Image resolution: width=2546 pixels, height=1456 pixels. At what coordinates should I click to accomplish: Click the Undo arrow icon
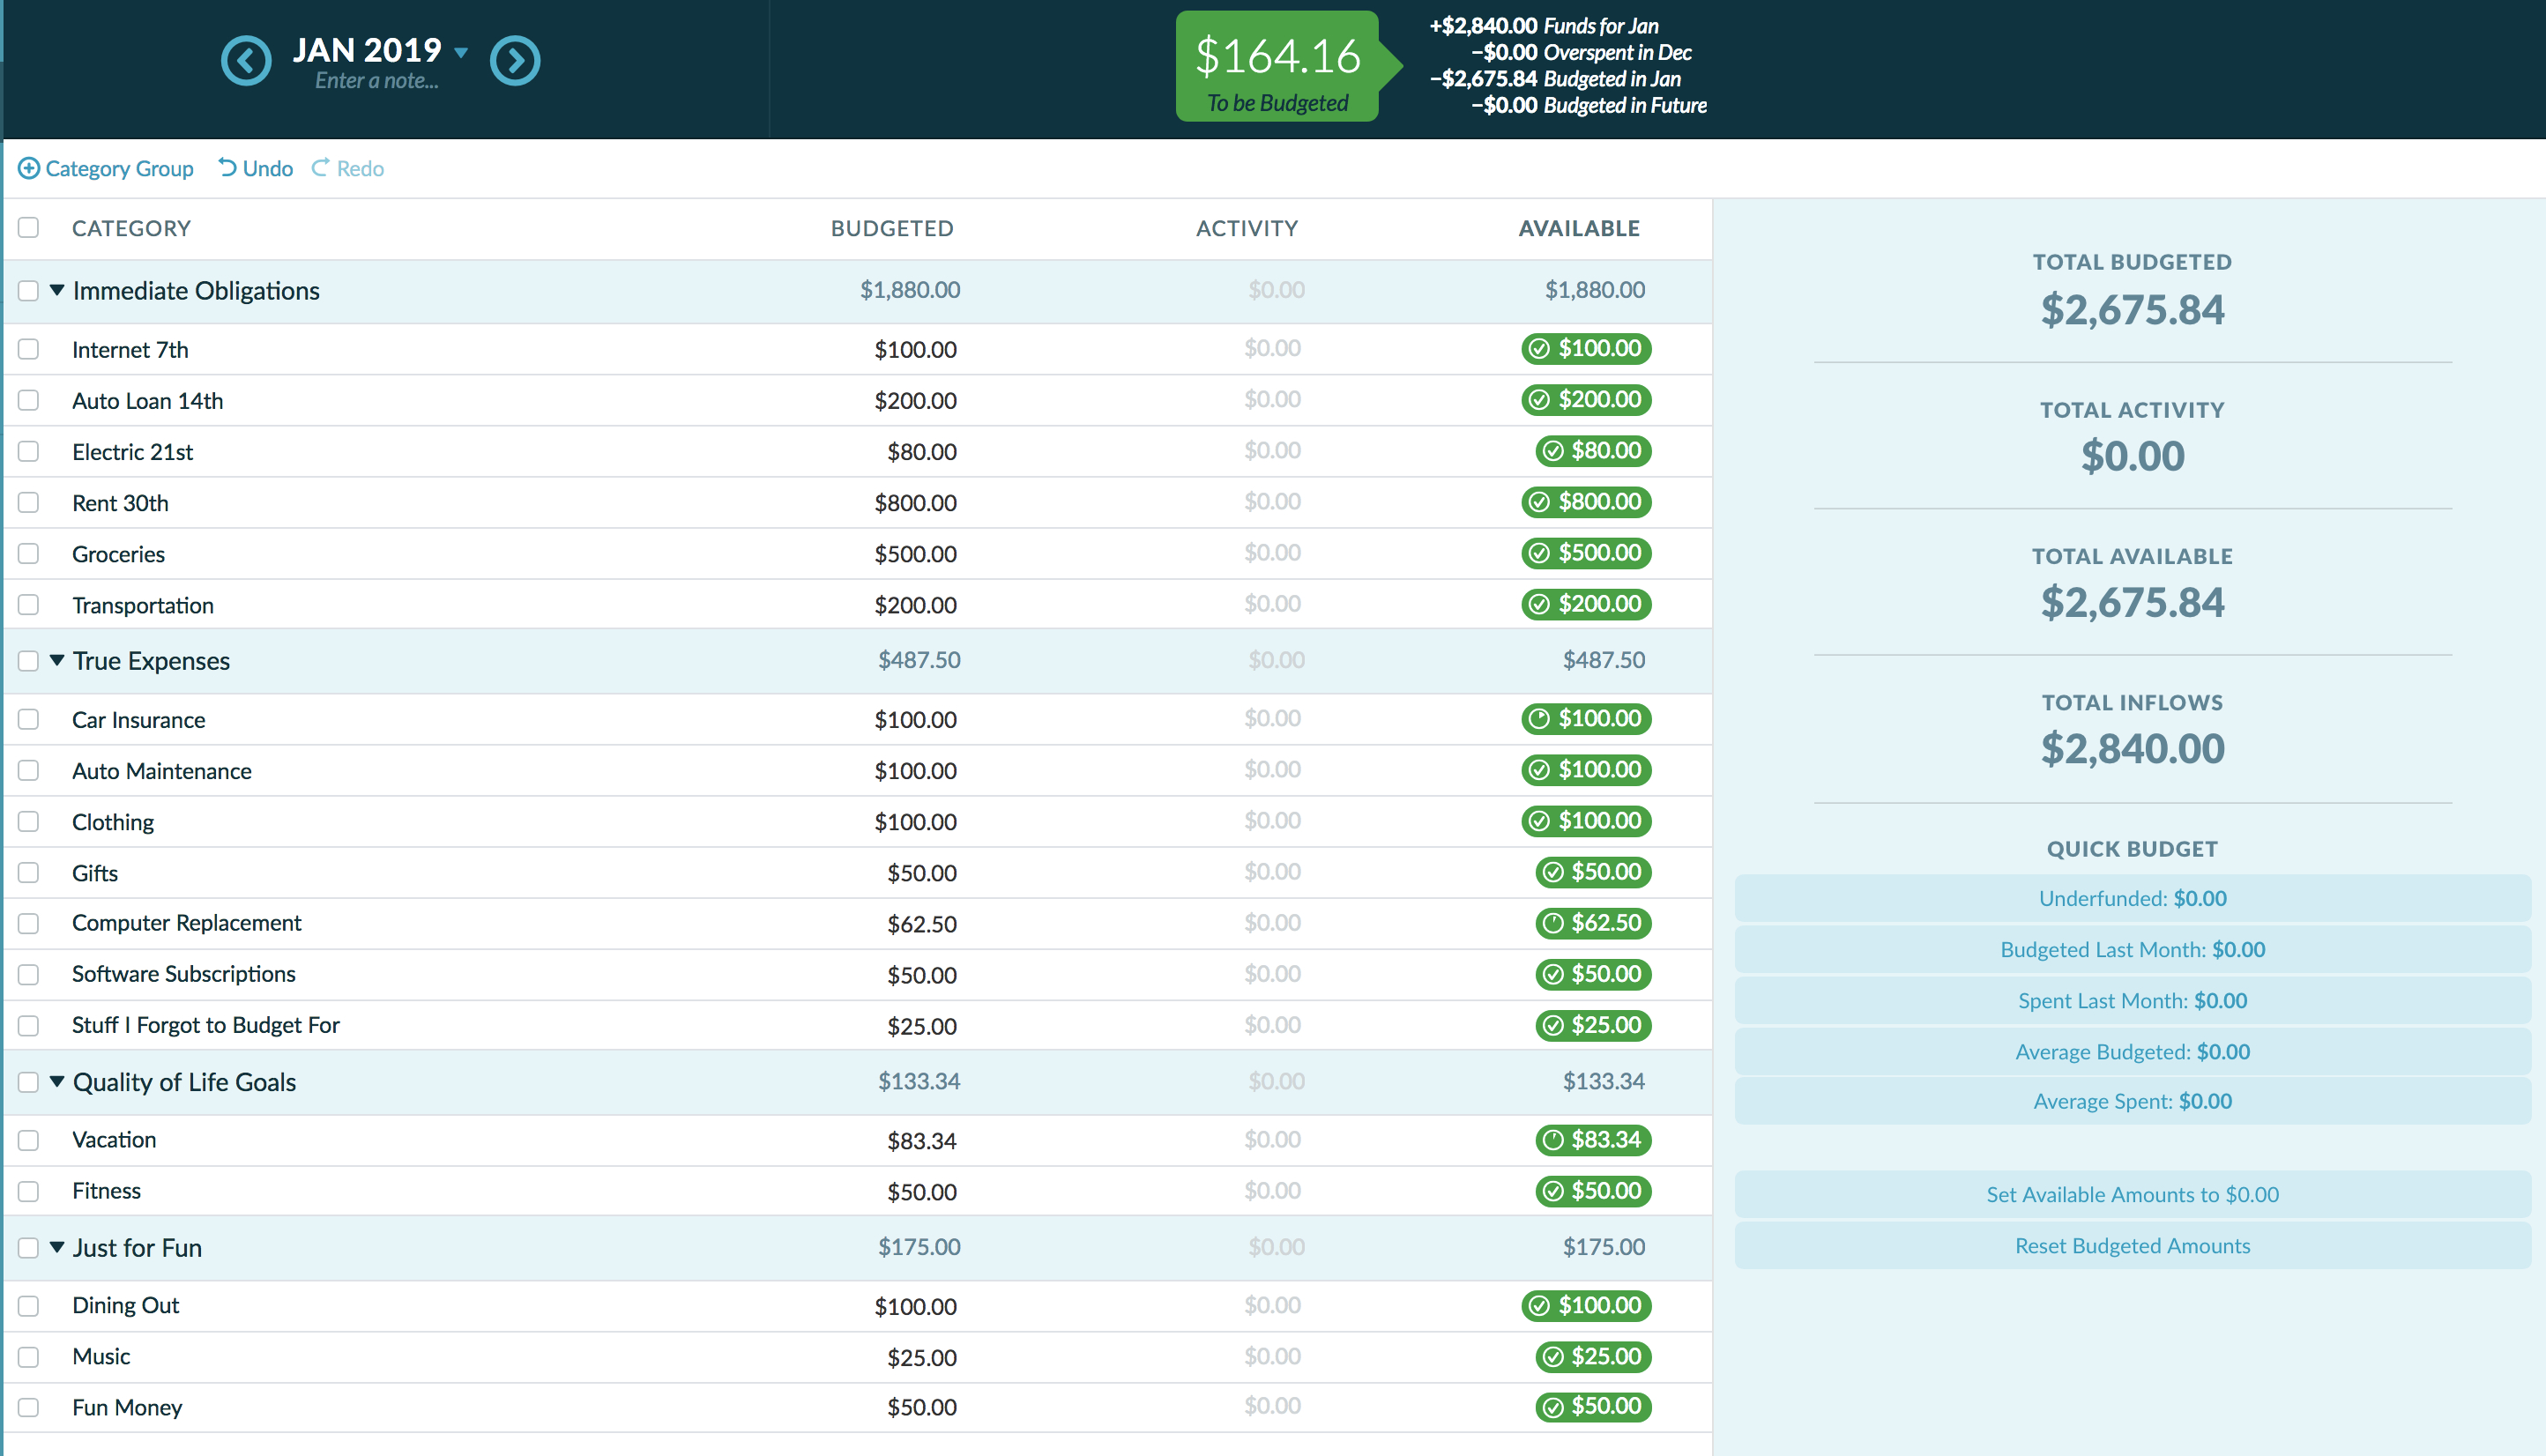[228, 167]
